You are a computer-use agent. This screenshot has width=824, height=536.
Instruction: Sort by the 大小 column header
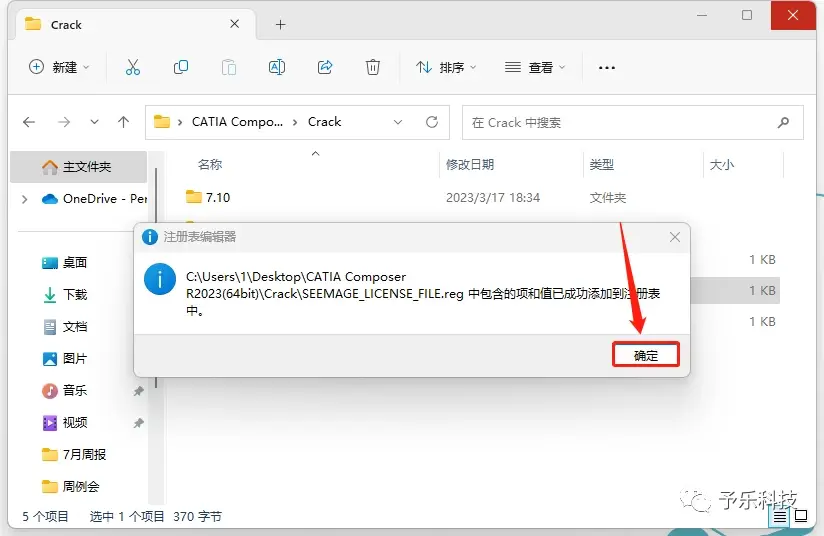click(x=722, y=164)
